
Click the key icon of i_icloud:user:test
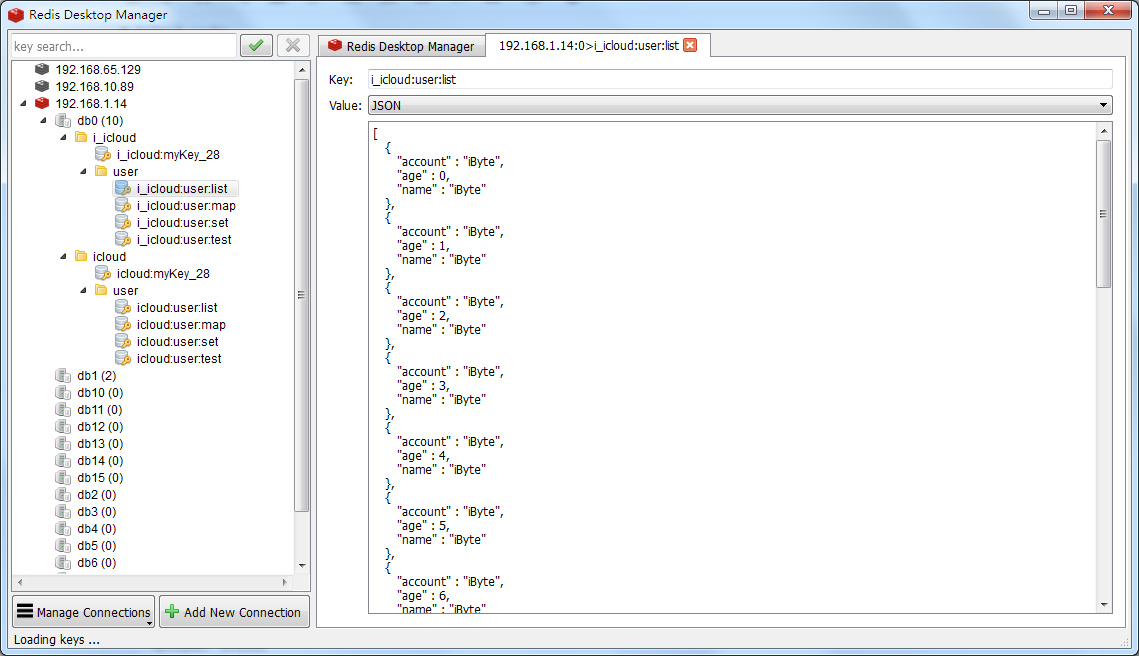pos(123,239)
